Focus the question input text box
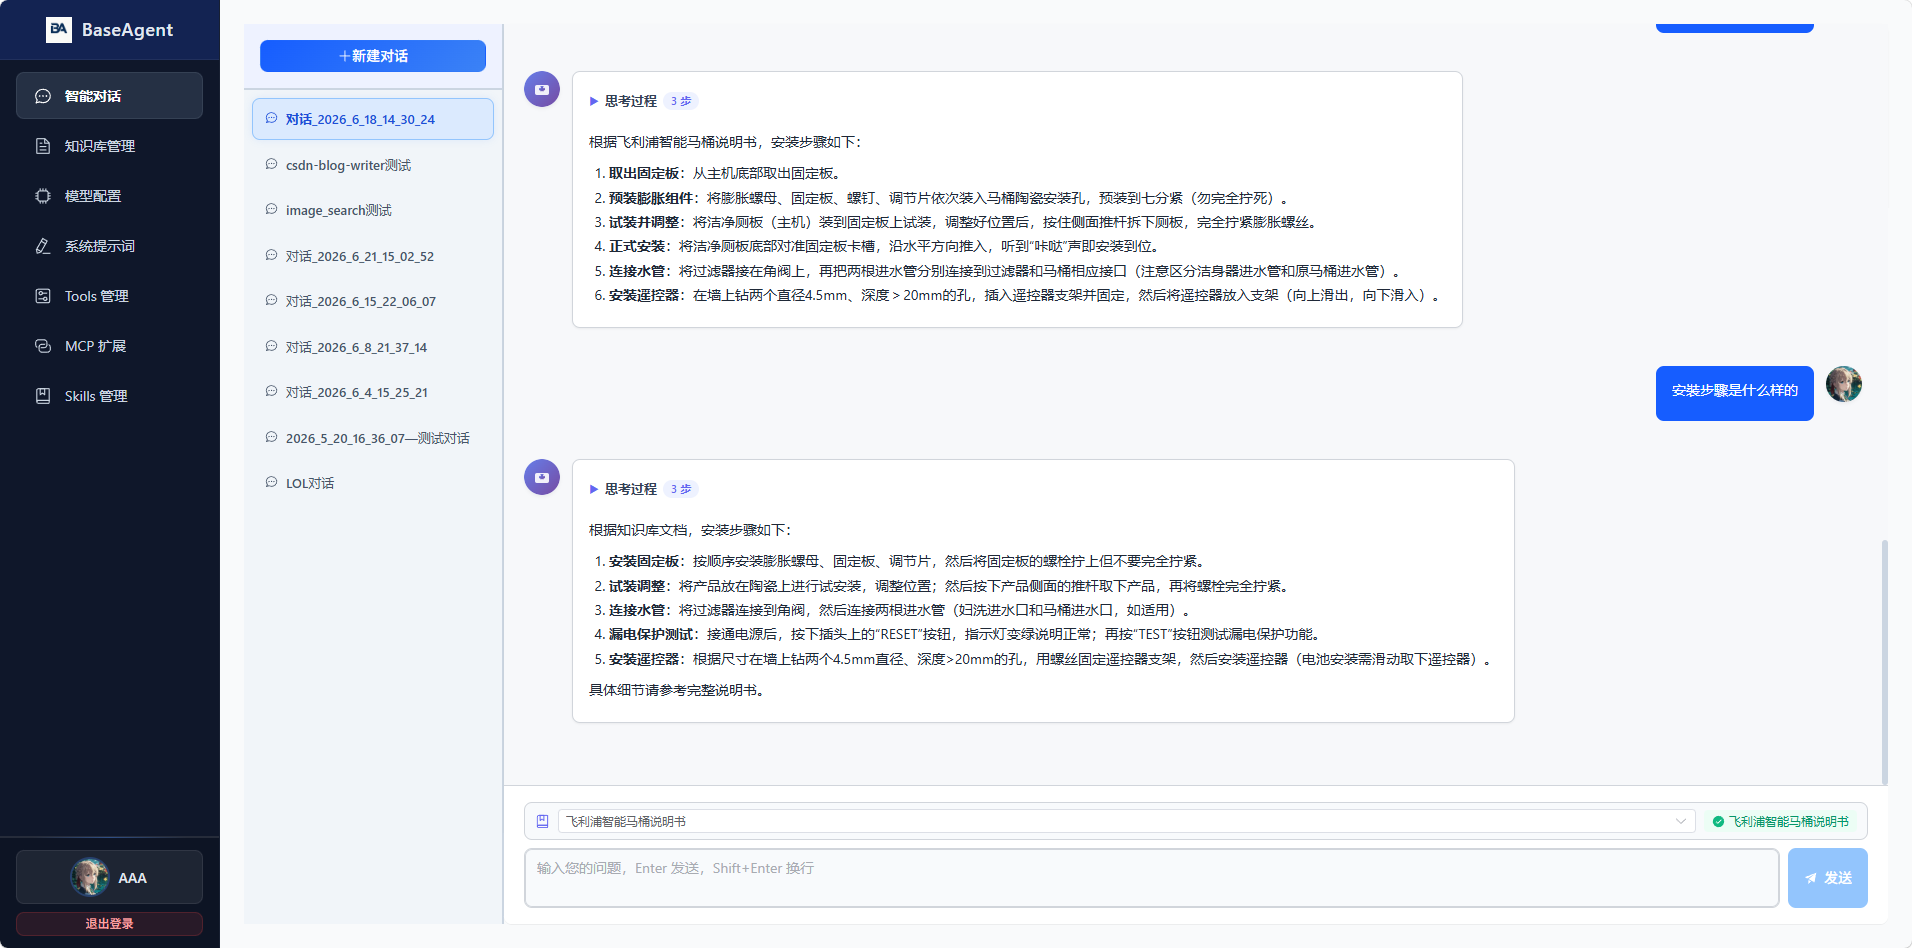Image resolution: width=1912 pixels, height=948 pixels. pyautogui.click(x=1151, y=878)
